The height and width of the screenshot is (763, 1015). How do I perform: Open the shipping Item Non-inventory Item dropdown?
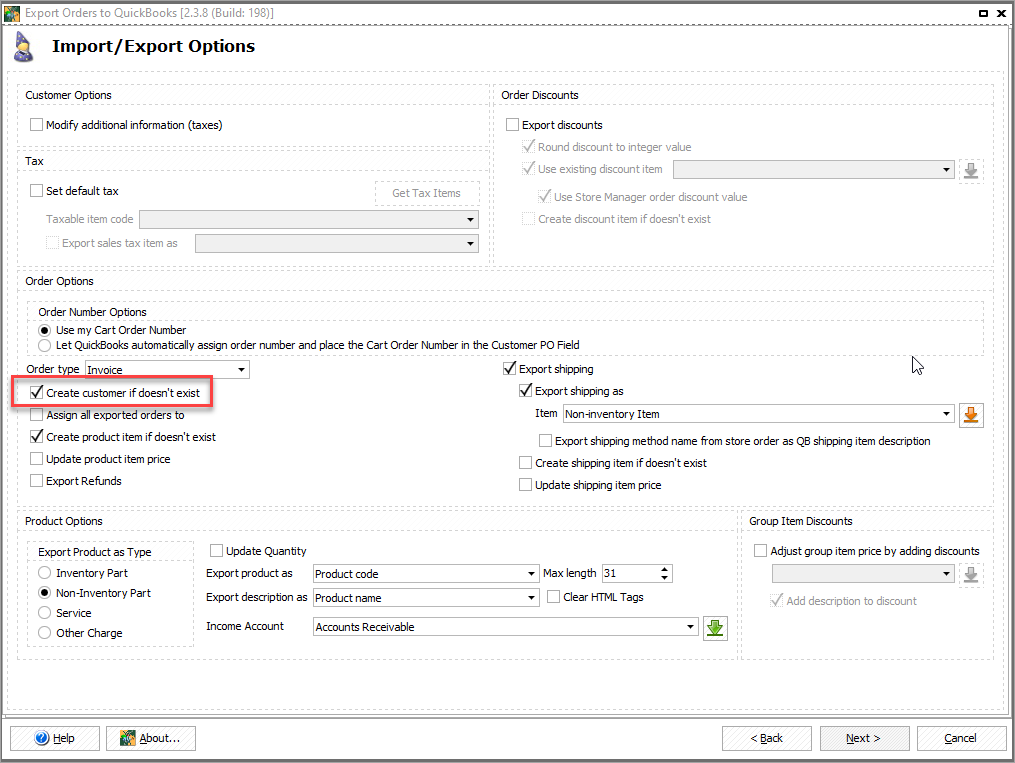tap(759, 414)
